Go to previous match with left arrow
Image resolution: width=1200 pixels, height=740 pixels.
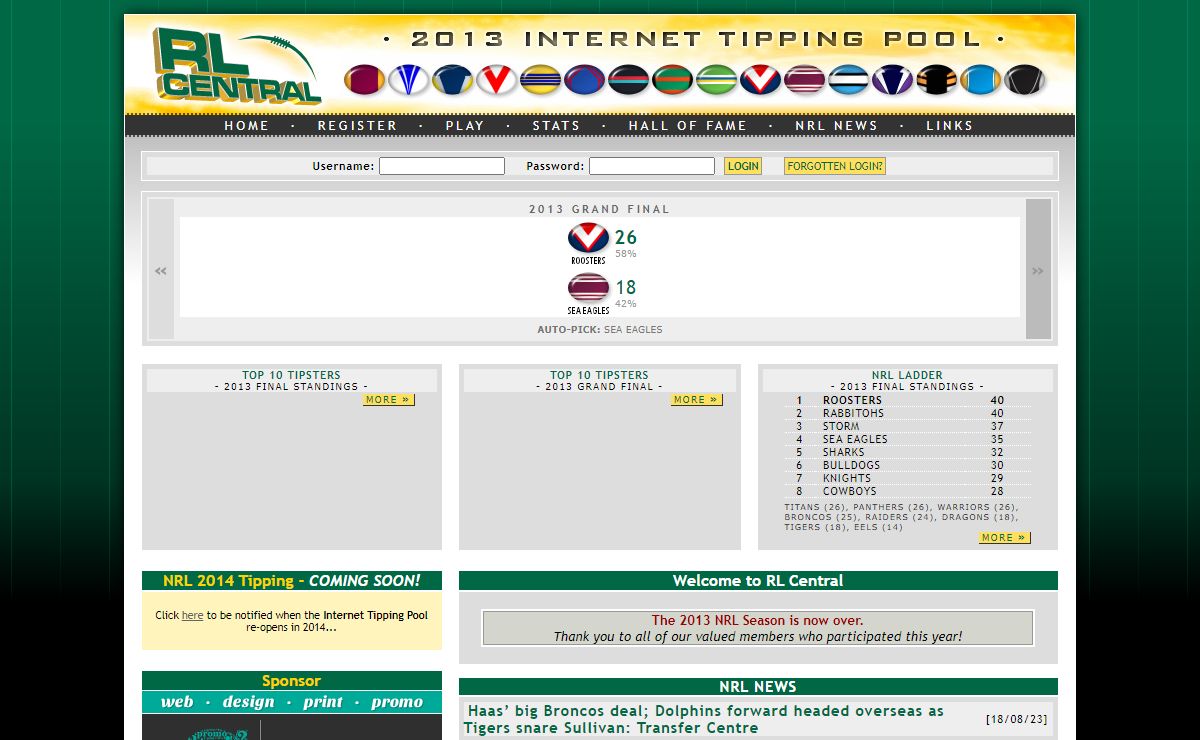tap(161, 269)
